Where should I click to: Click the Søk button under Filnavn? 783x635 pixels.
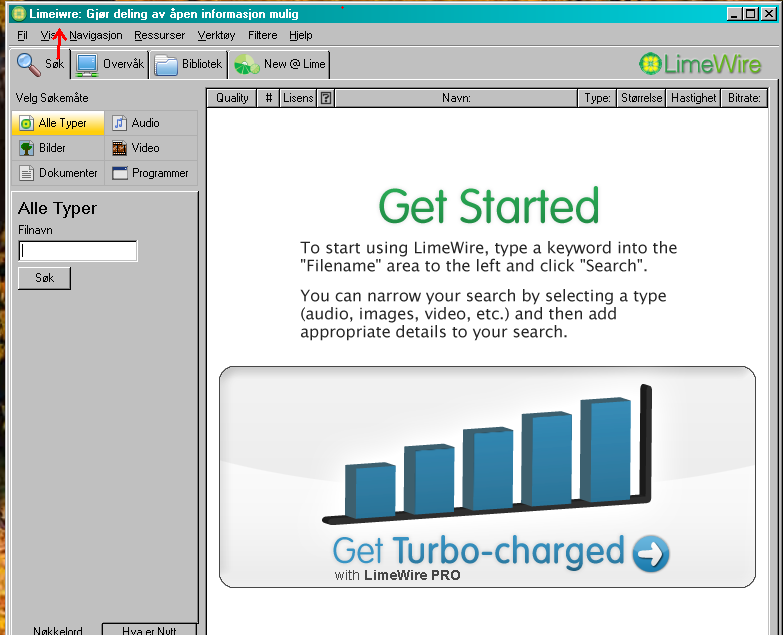[x=44, y=278]
